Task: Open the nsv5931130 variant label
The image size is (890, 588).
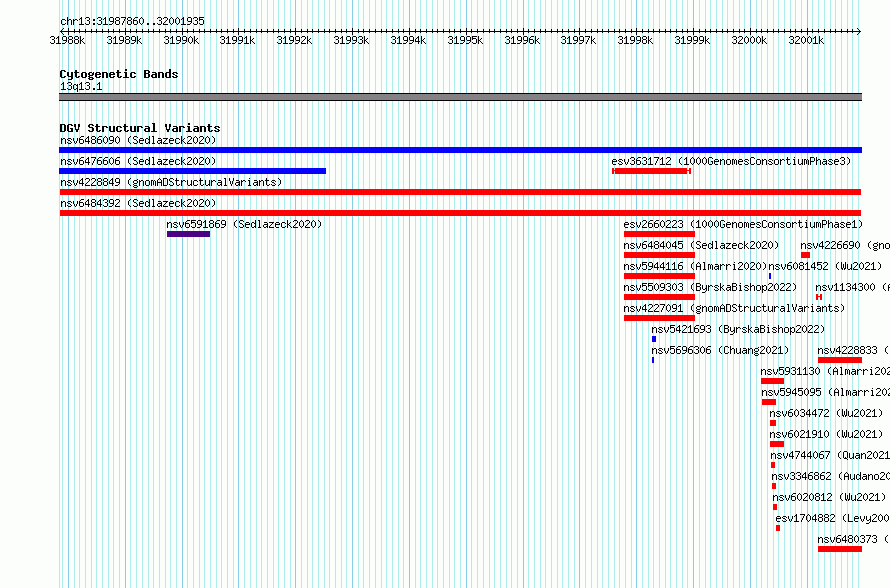Action: [825, 371]
